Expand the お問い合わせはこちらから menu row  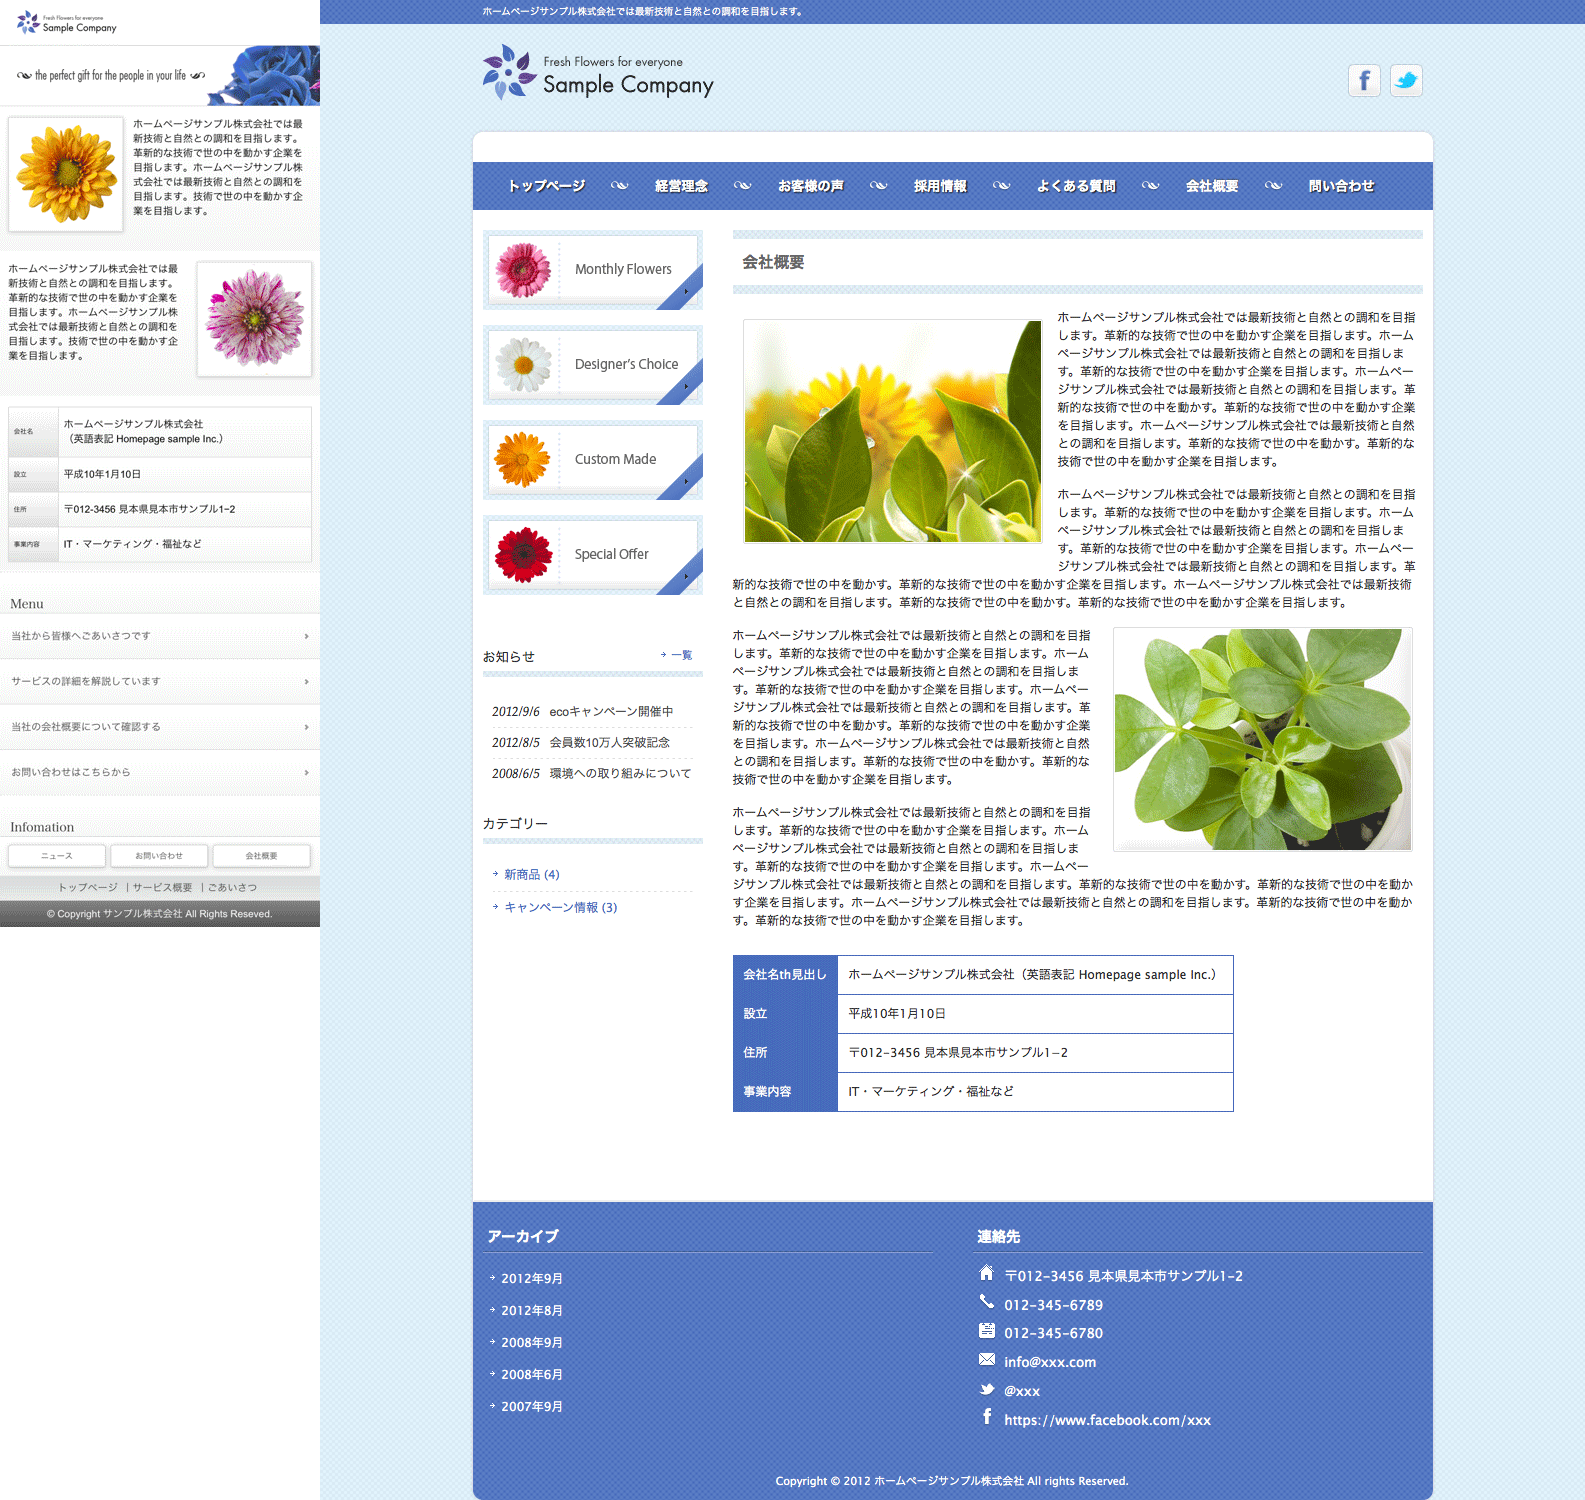[x=160, y=772]
